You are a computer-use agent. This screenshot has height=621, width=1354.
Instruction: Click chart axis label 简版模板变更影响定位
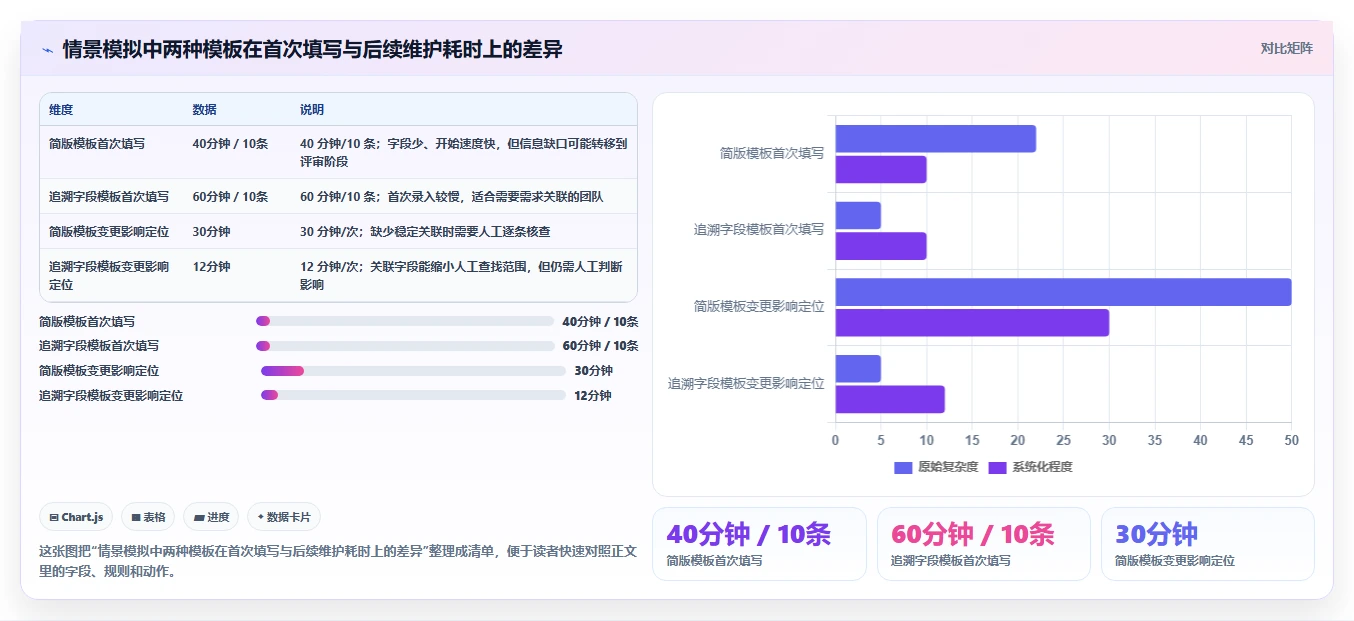(x=759, y=307)
